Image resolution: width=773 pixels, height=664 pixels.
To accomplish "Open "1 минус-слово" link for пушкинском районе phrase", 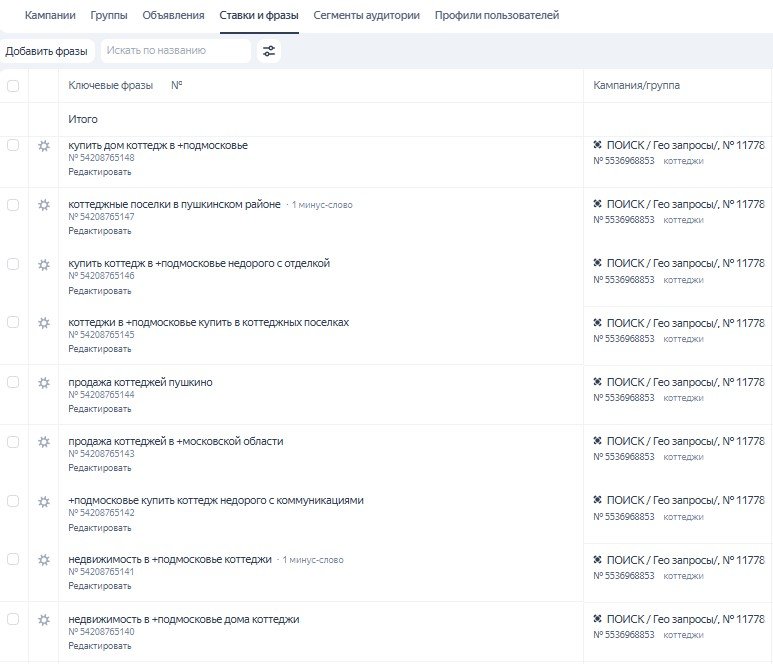I will pyautogui.click(x=321, y=205).
